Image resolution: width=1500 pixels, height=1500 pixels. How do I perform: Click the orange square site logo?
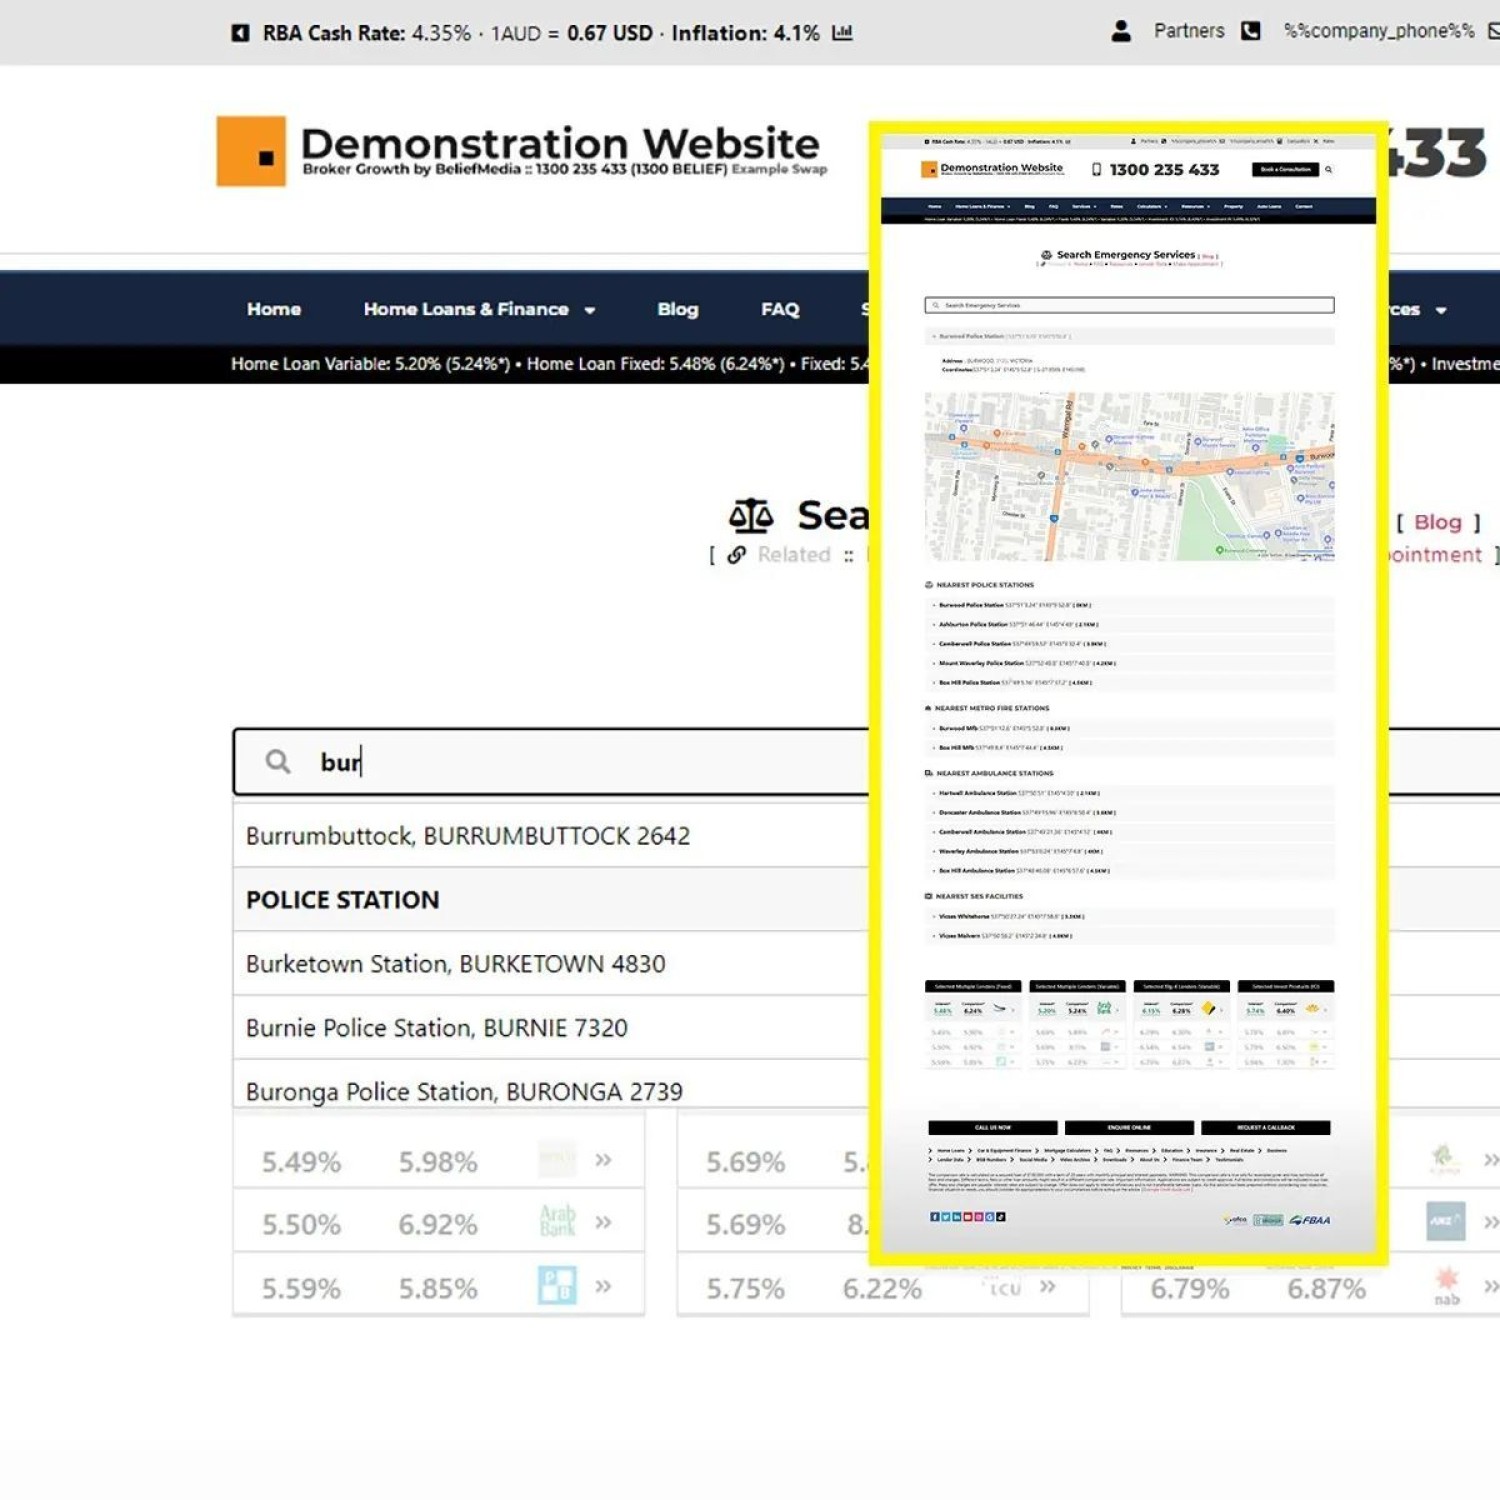tap(251, 151)
